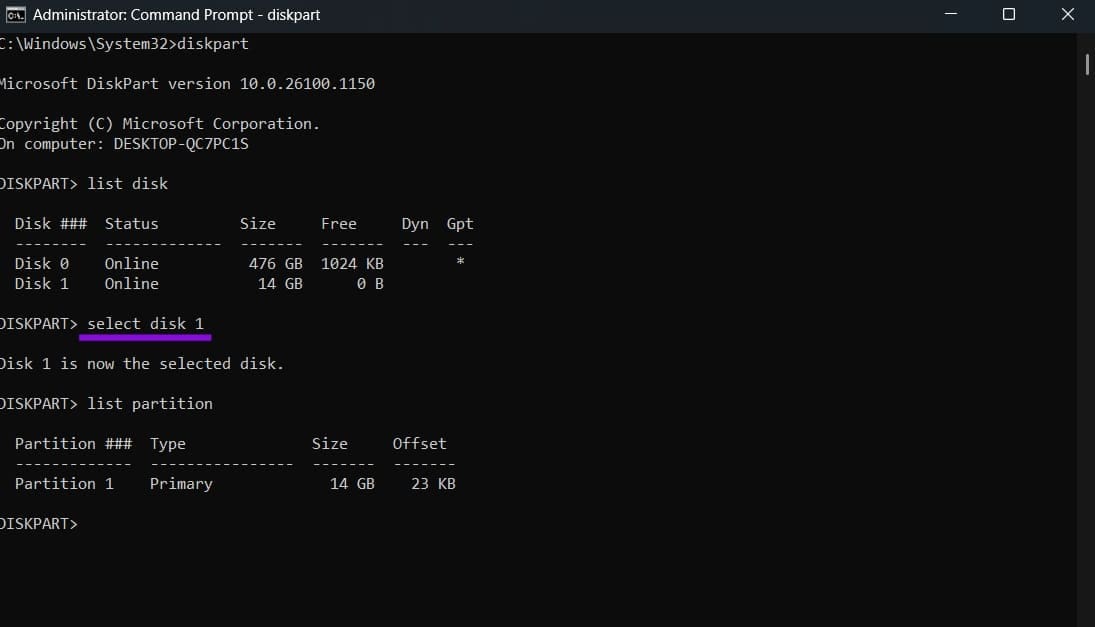Click computer name DESKTOP-QC7PC1S

coord(181,144)
